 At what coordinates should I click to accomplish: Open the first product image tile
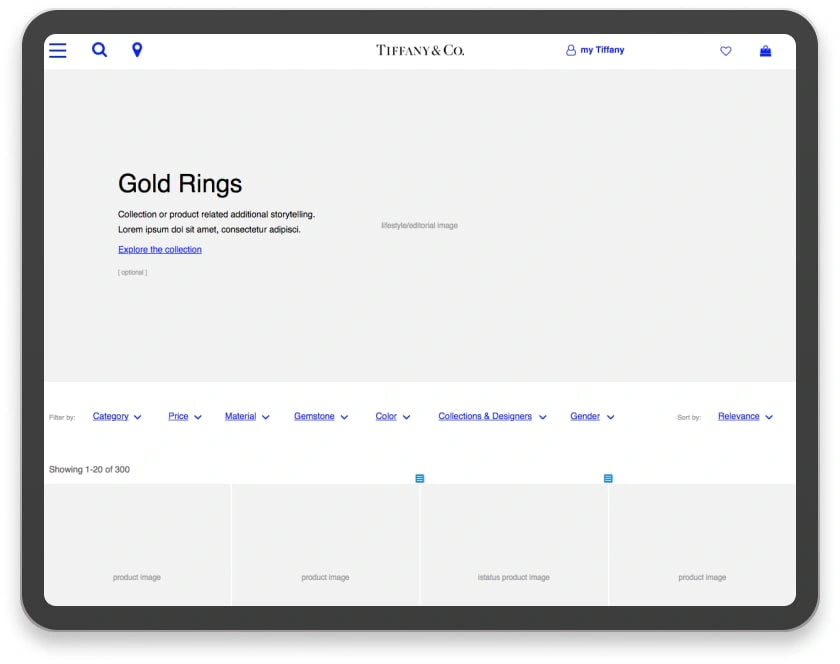(x=137, y=544)
